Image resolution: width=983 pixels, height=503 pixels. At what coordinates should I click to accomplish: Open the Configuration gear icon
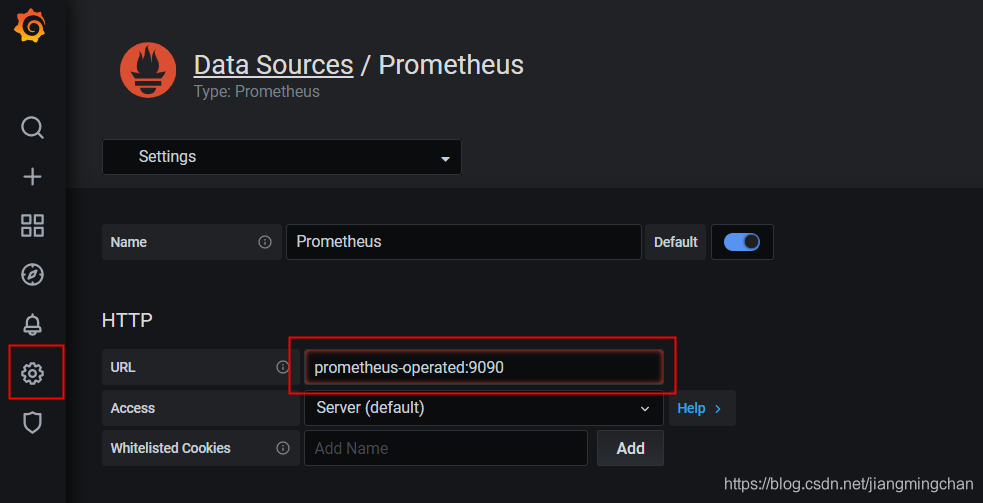click(33, 374)
